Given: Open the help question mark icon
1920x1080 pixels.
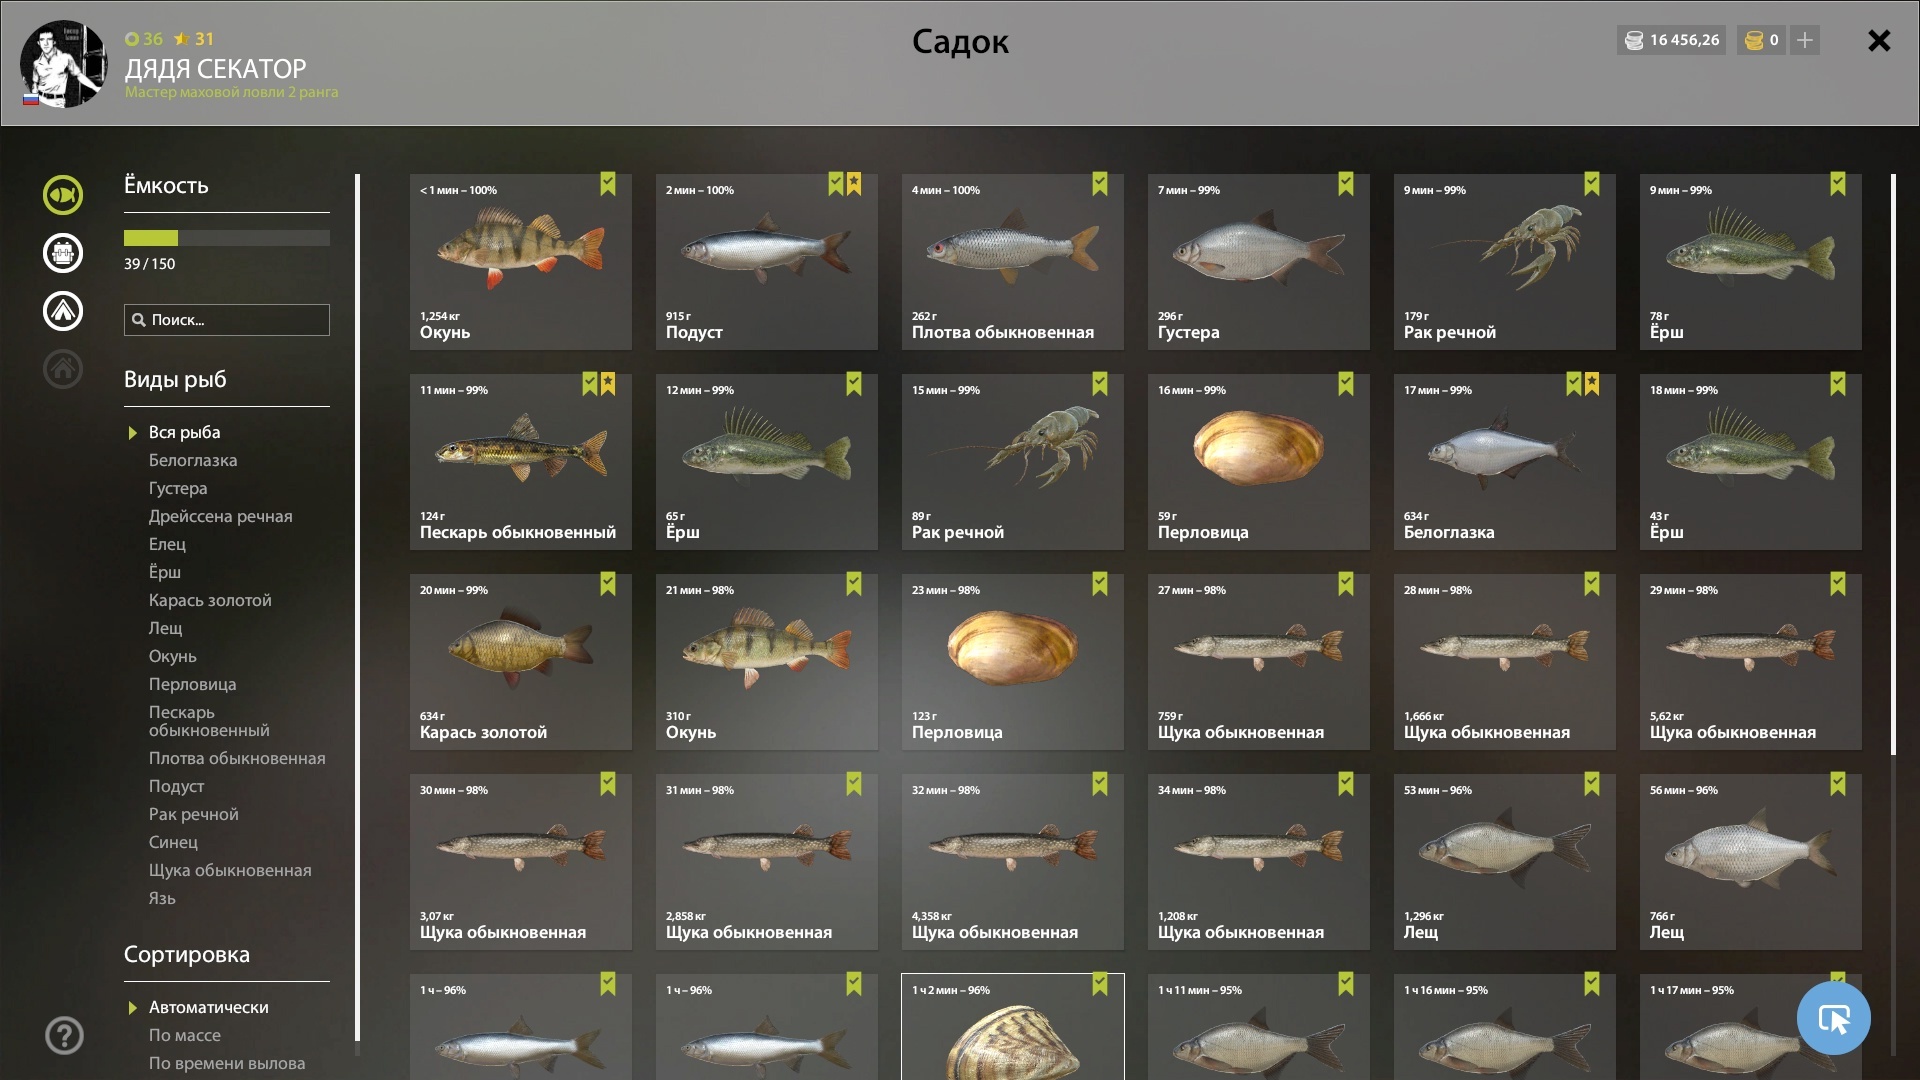Looking at the screenshot, I should (x=64, y=1035).
